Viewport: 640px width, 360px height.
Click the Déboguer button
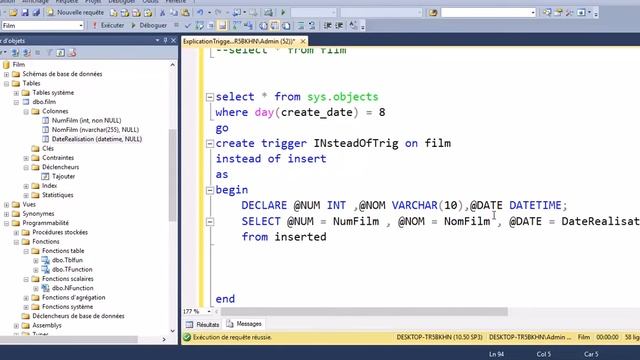pos(149,25)
